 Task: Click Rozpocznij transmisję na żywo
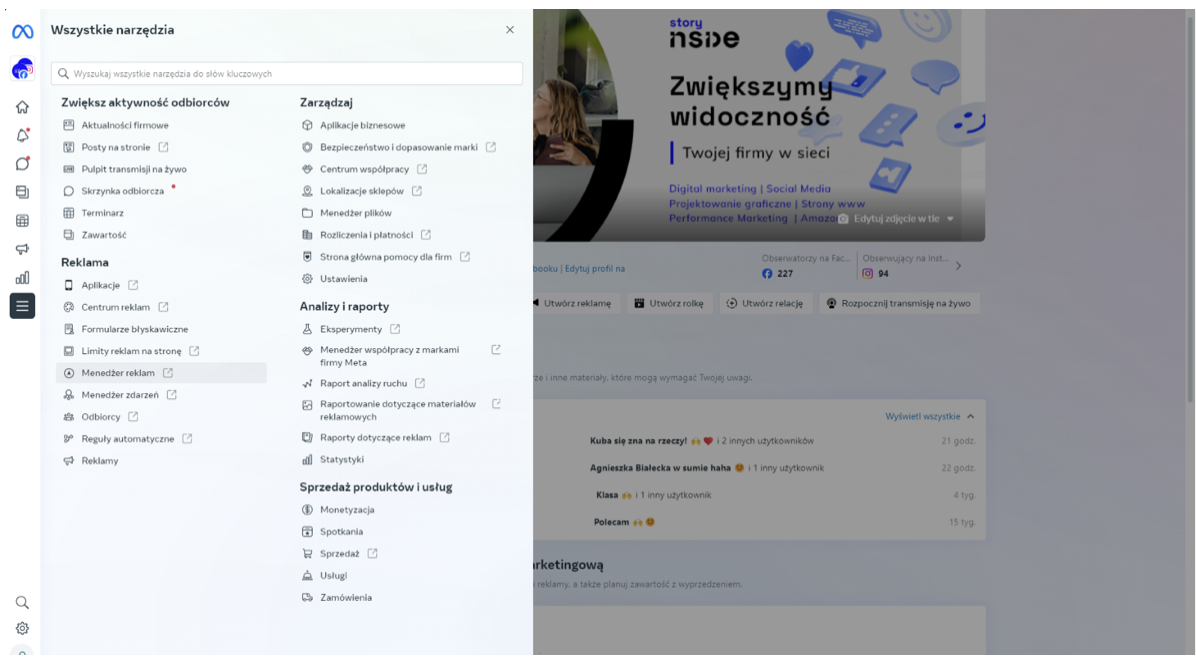[x=899, y=303]
